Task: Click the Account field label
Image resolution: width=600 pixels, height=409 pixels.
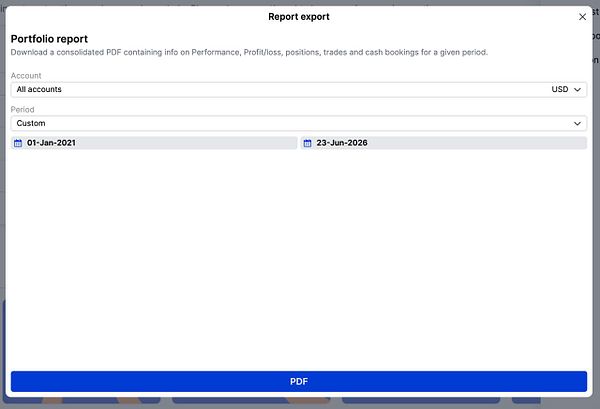Action: click(x=26, y=76)
